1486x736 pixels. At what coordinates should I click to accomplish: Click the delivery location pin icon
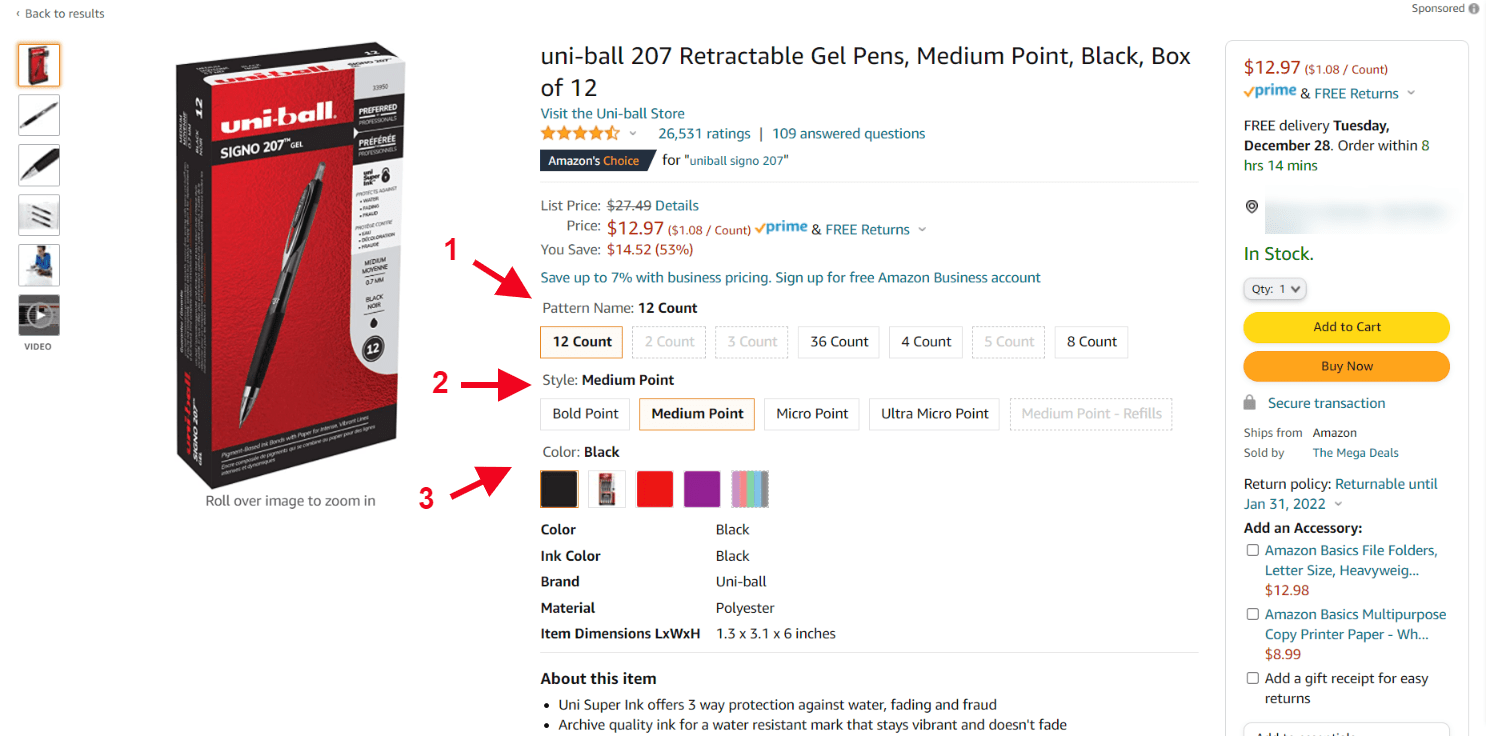1252,206
